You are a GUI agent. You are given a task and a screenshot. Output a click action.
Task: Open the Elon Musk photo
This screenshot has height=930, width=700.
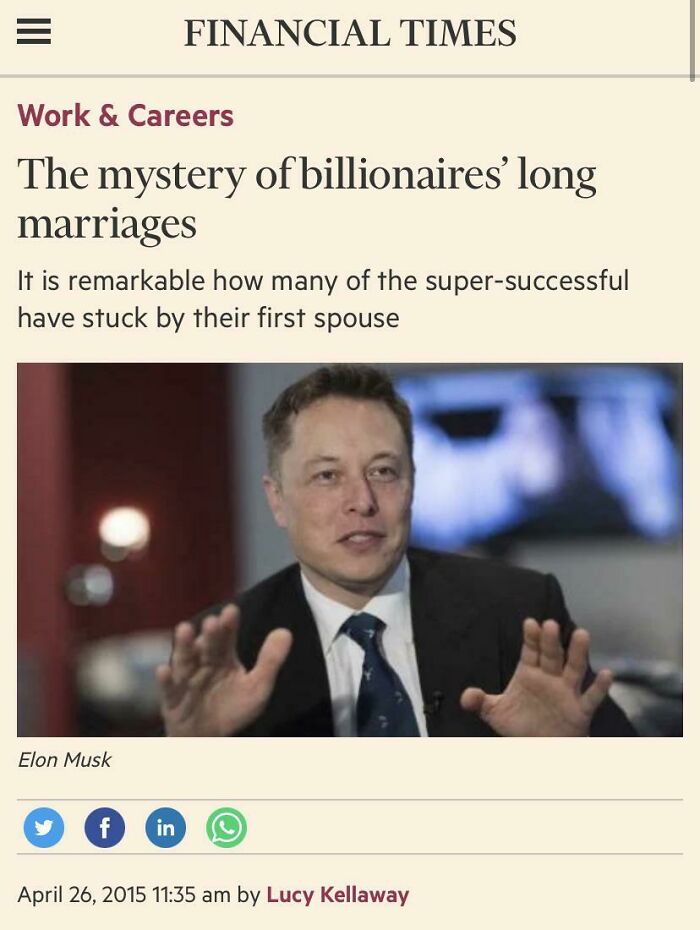click(x=350, y=548)
